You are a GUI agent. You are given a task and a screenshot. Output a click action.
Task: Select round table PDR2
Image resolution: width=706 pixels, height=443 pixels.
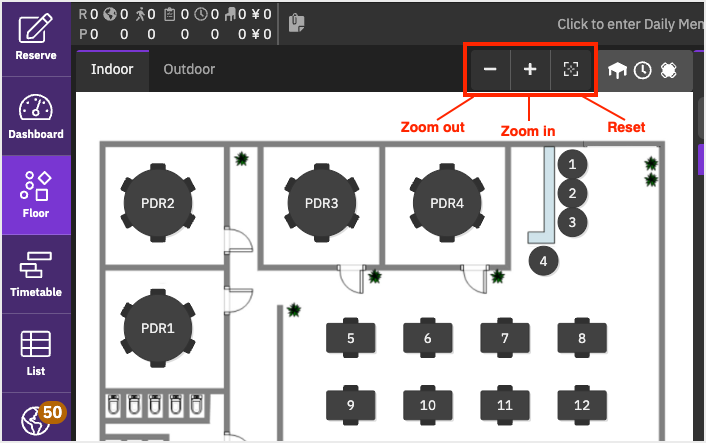(x=158, y=203)
